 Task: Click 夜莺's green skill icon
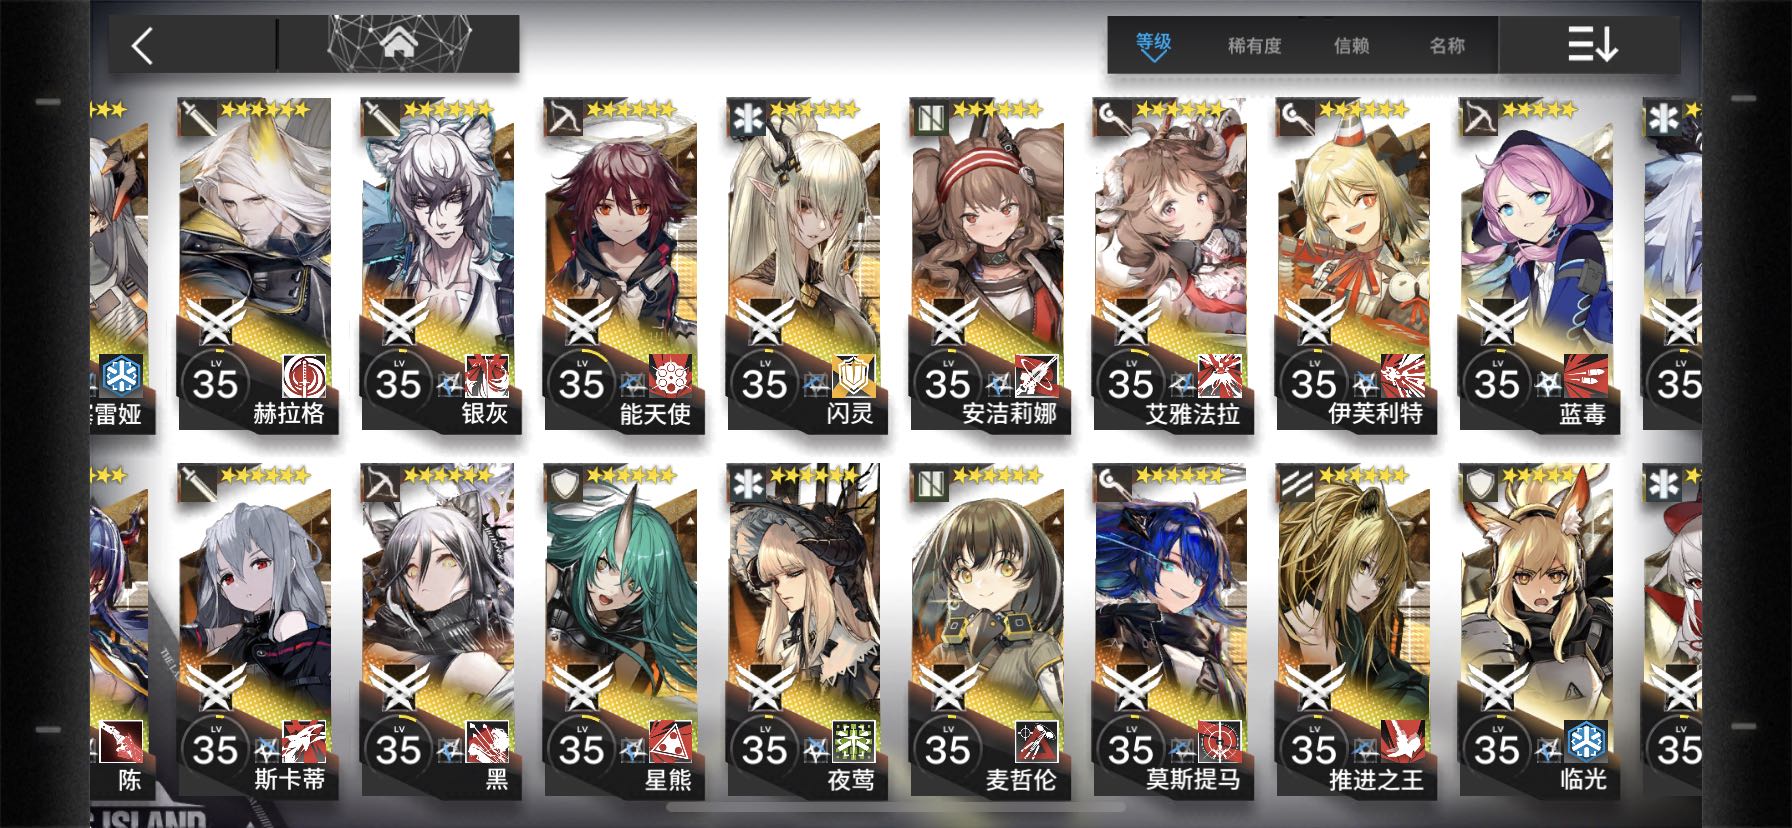[854, 742]
